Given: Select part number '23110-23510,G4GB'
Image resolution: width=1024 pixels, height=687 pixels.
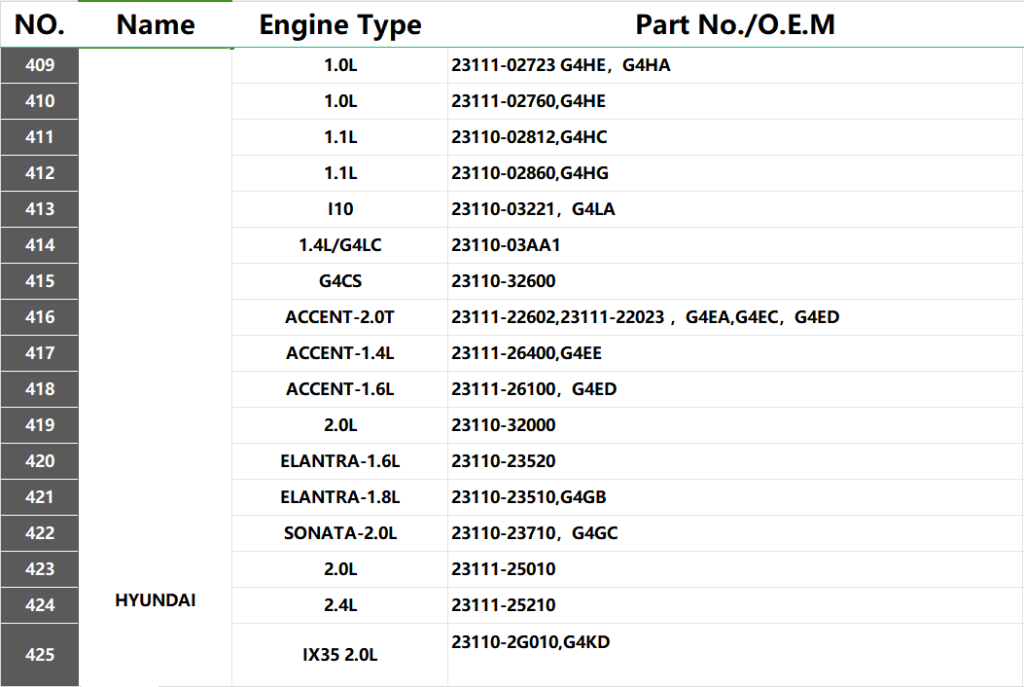Looking at the screenshot, I should coord(529,496).
